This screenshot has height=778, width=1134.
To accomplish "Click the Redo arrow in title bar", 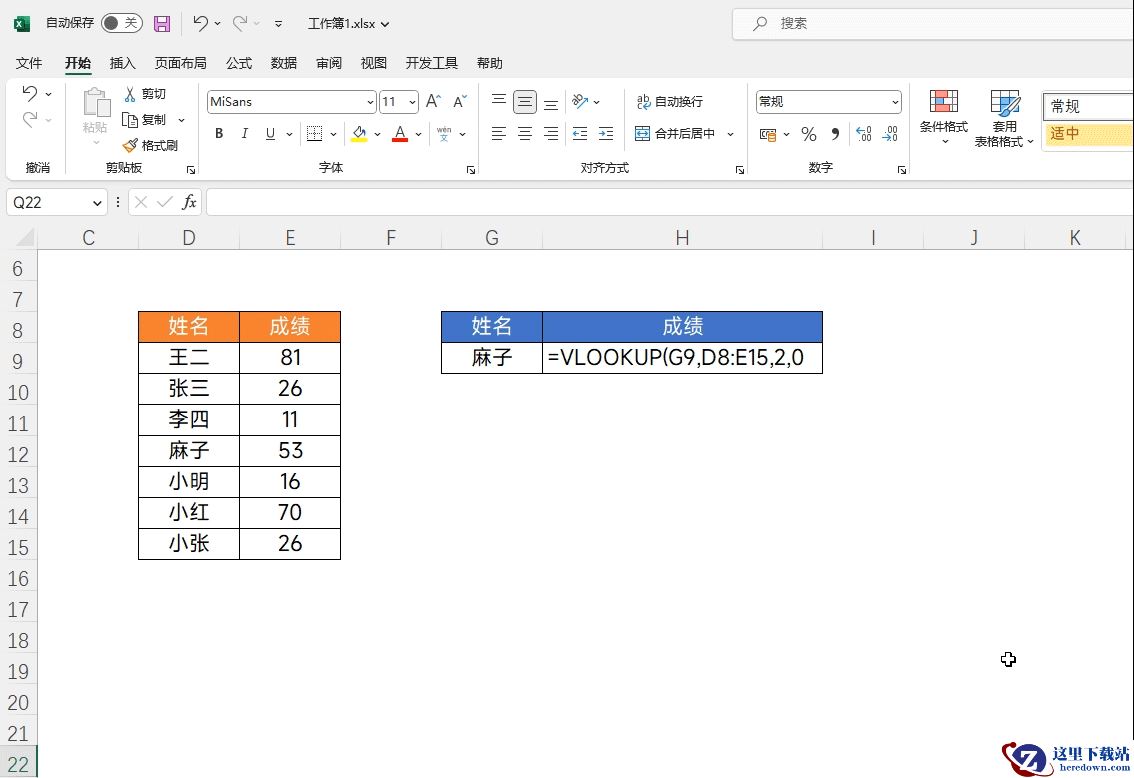I will tap(240, 23).
